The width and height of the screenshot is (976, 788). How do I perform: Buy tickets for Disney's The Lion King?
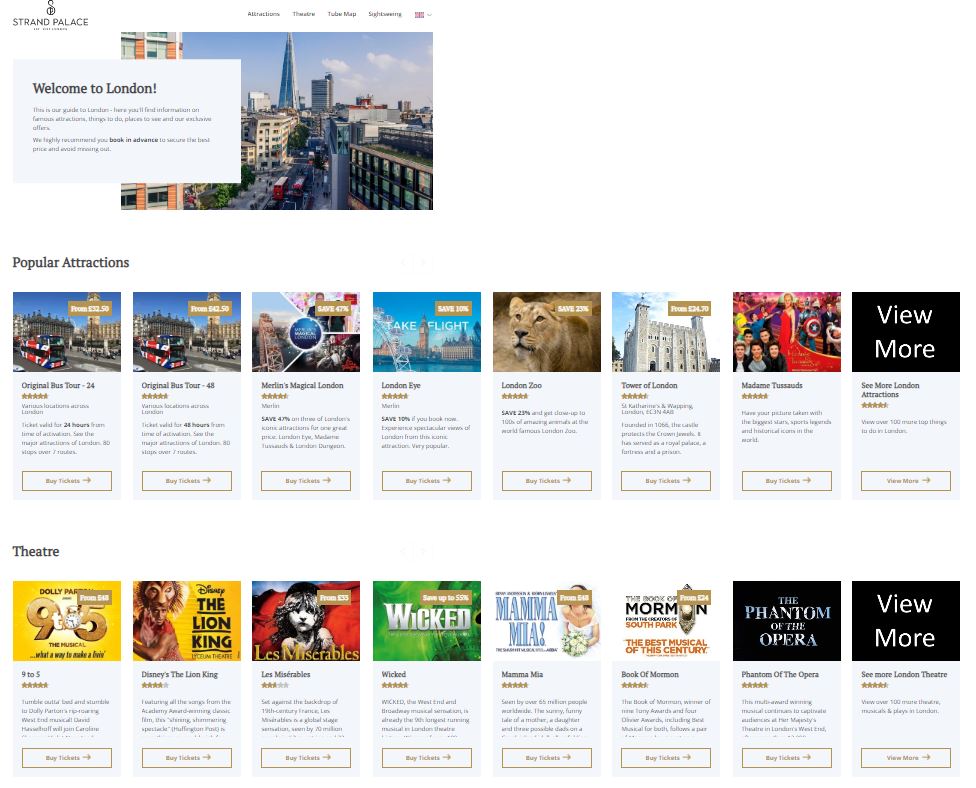(187, 758)
